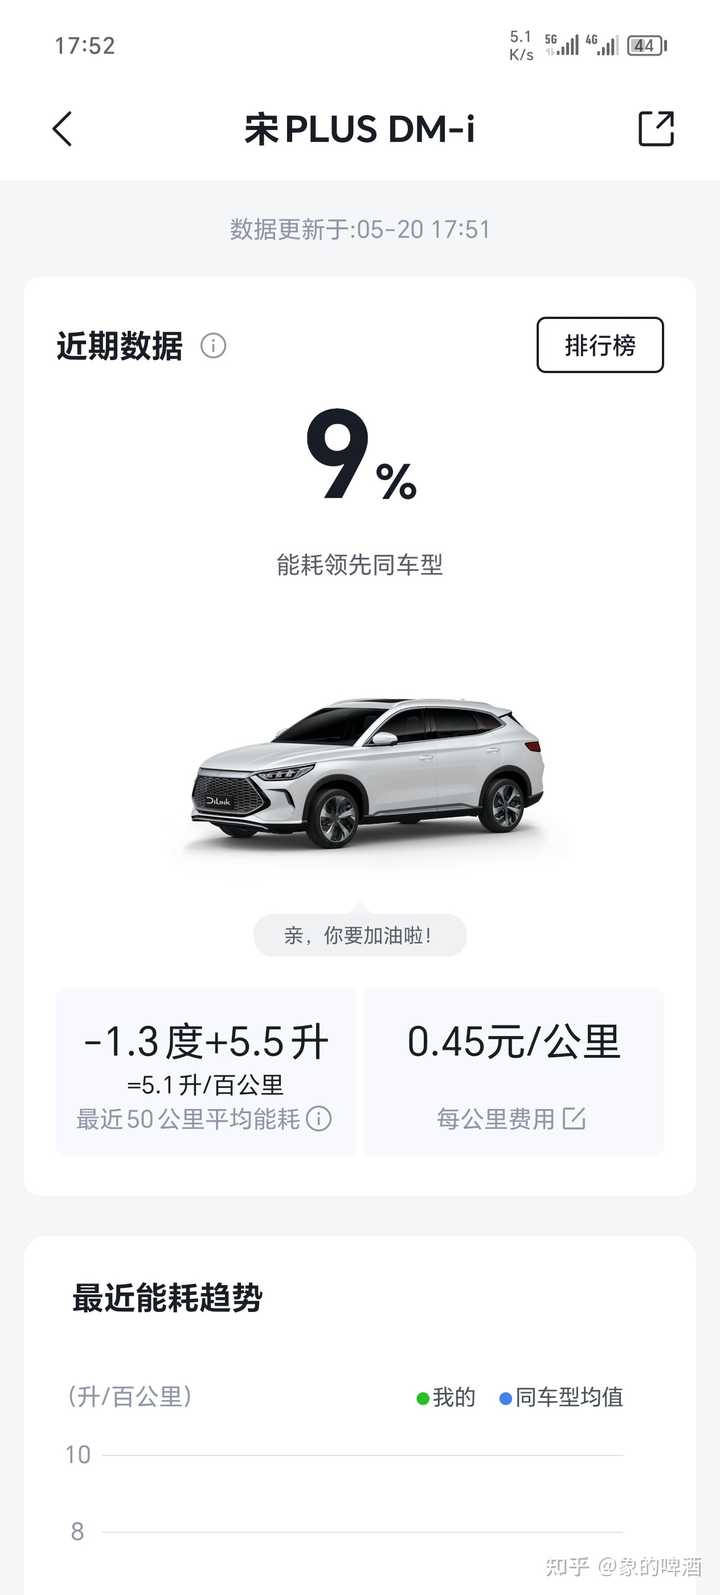Viewport: 720px width, 1595px height.
Task: Tap the 数据更新于 timestamp text
Action: point(360,229)
